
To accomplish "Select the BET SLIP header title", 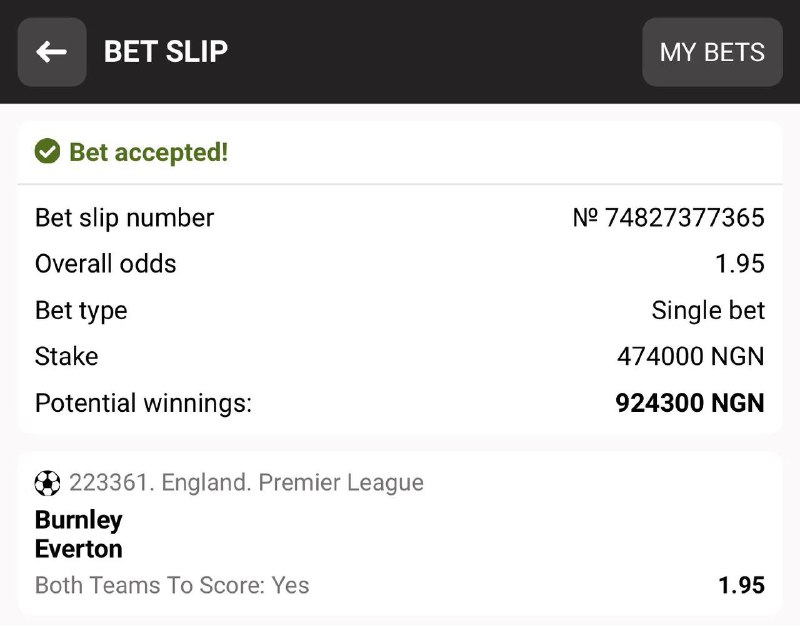I will pos(166,52).
